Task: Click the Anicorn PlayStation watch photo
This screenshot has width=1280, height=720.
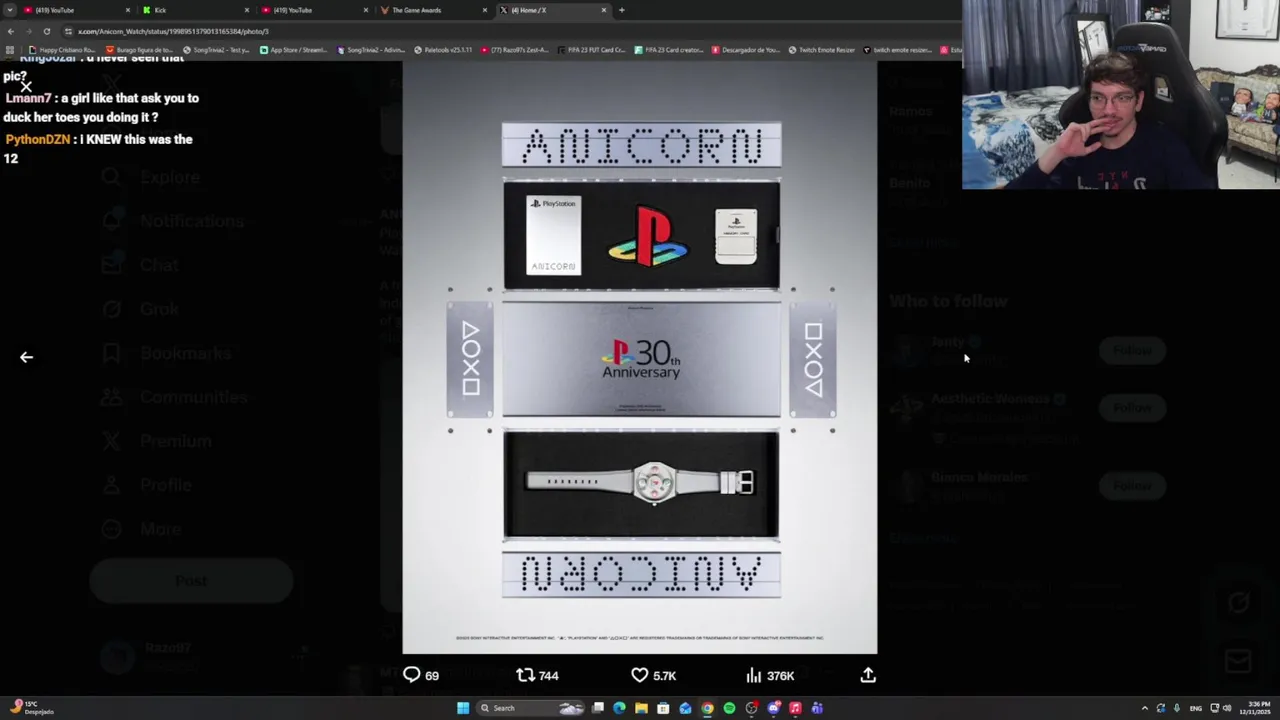Action: (x=640, y=358)
